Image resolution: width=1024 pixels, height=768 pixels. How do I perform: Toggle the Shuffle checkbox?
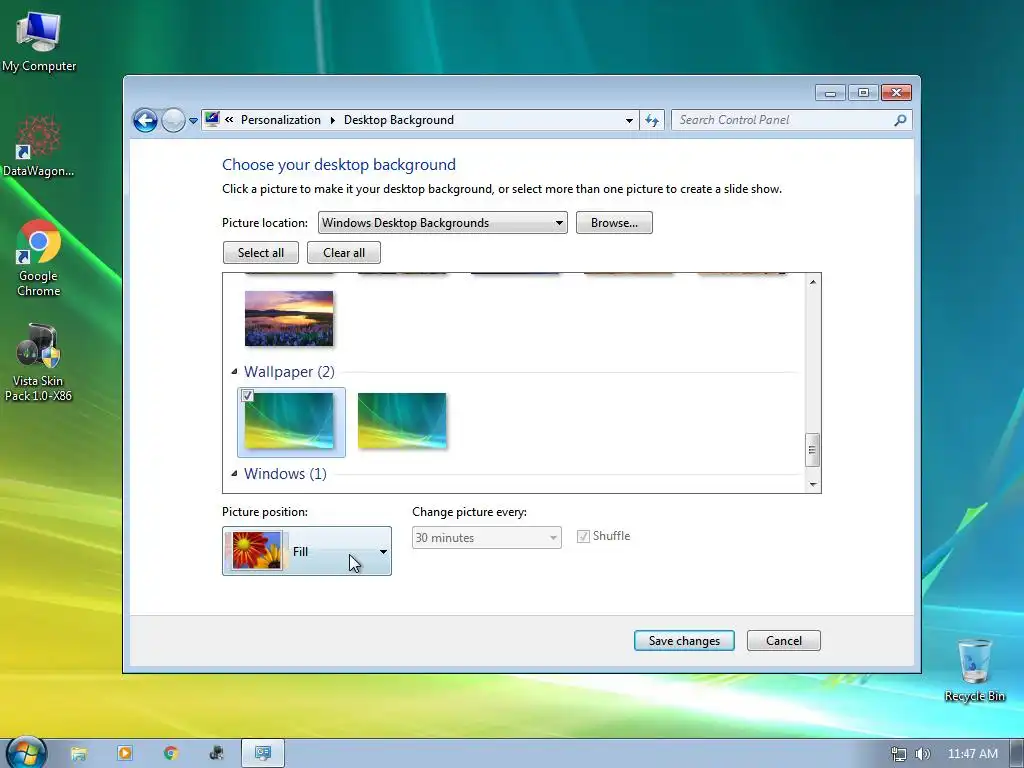[x=583, y=536]
